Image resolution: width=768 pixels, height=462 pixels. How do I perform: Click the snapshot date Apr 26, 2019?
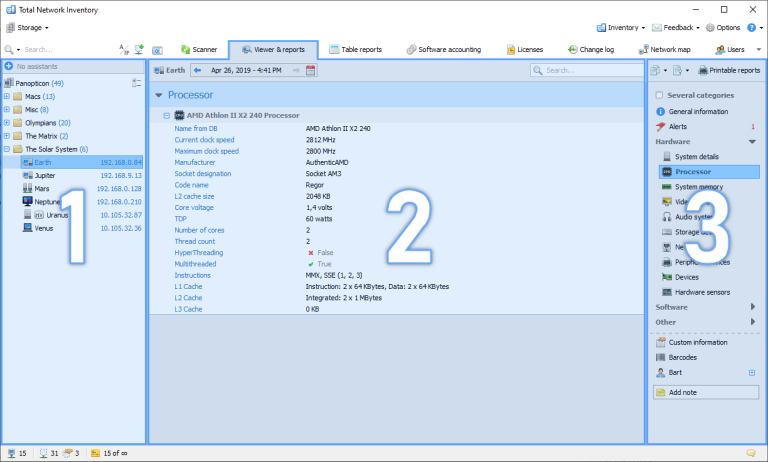[x=246, y=71]
